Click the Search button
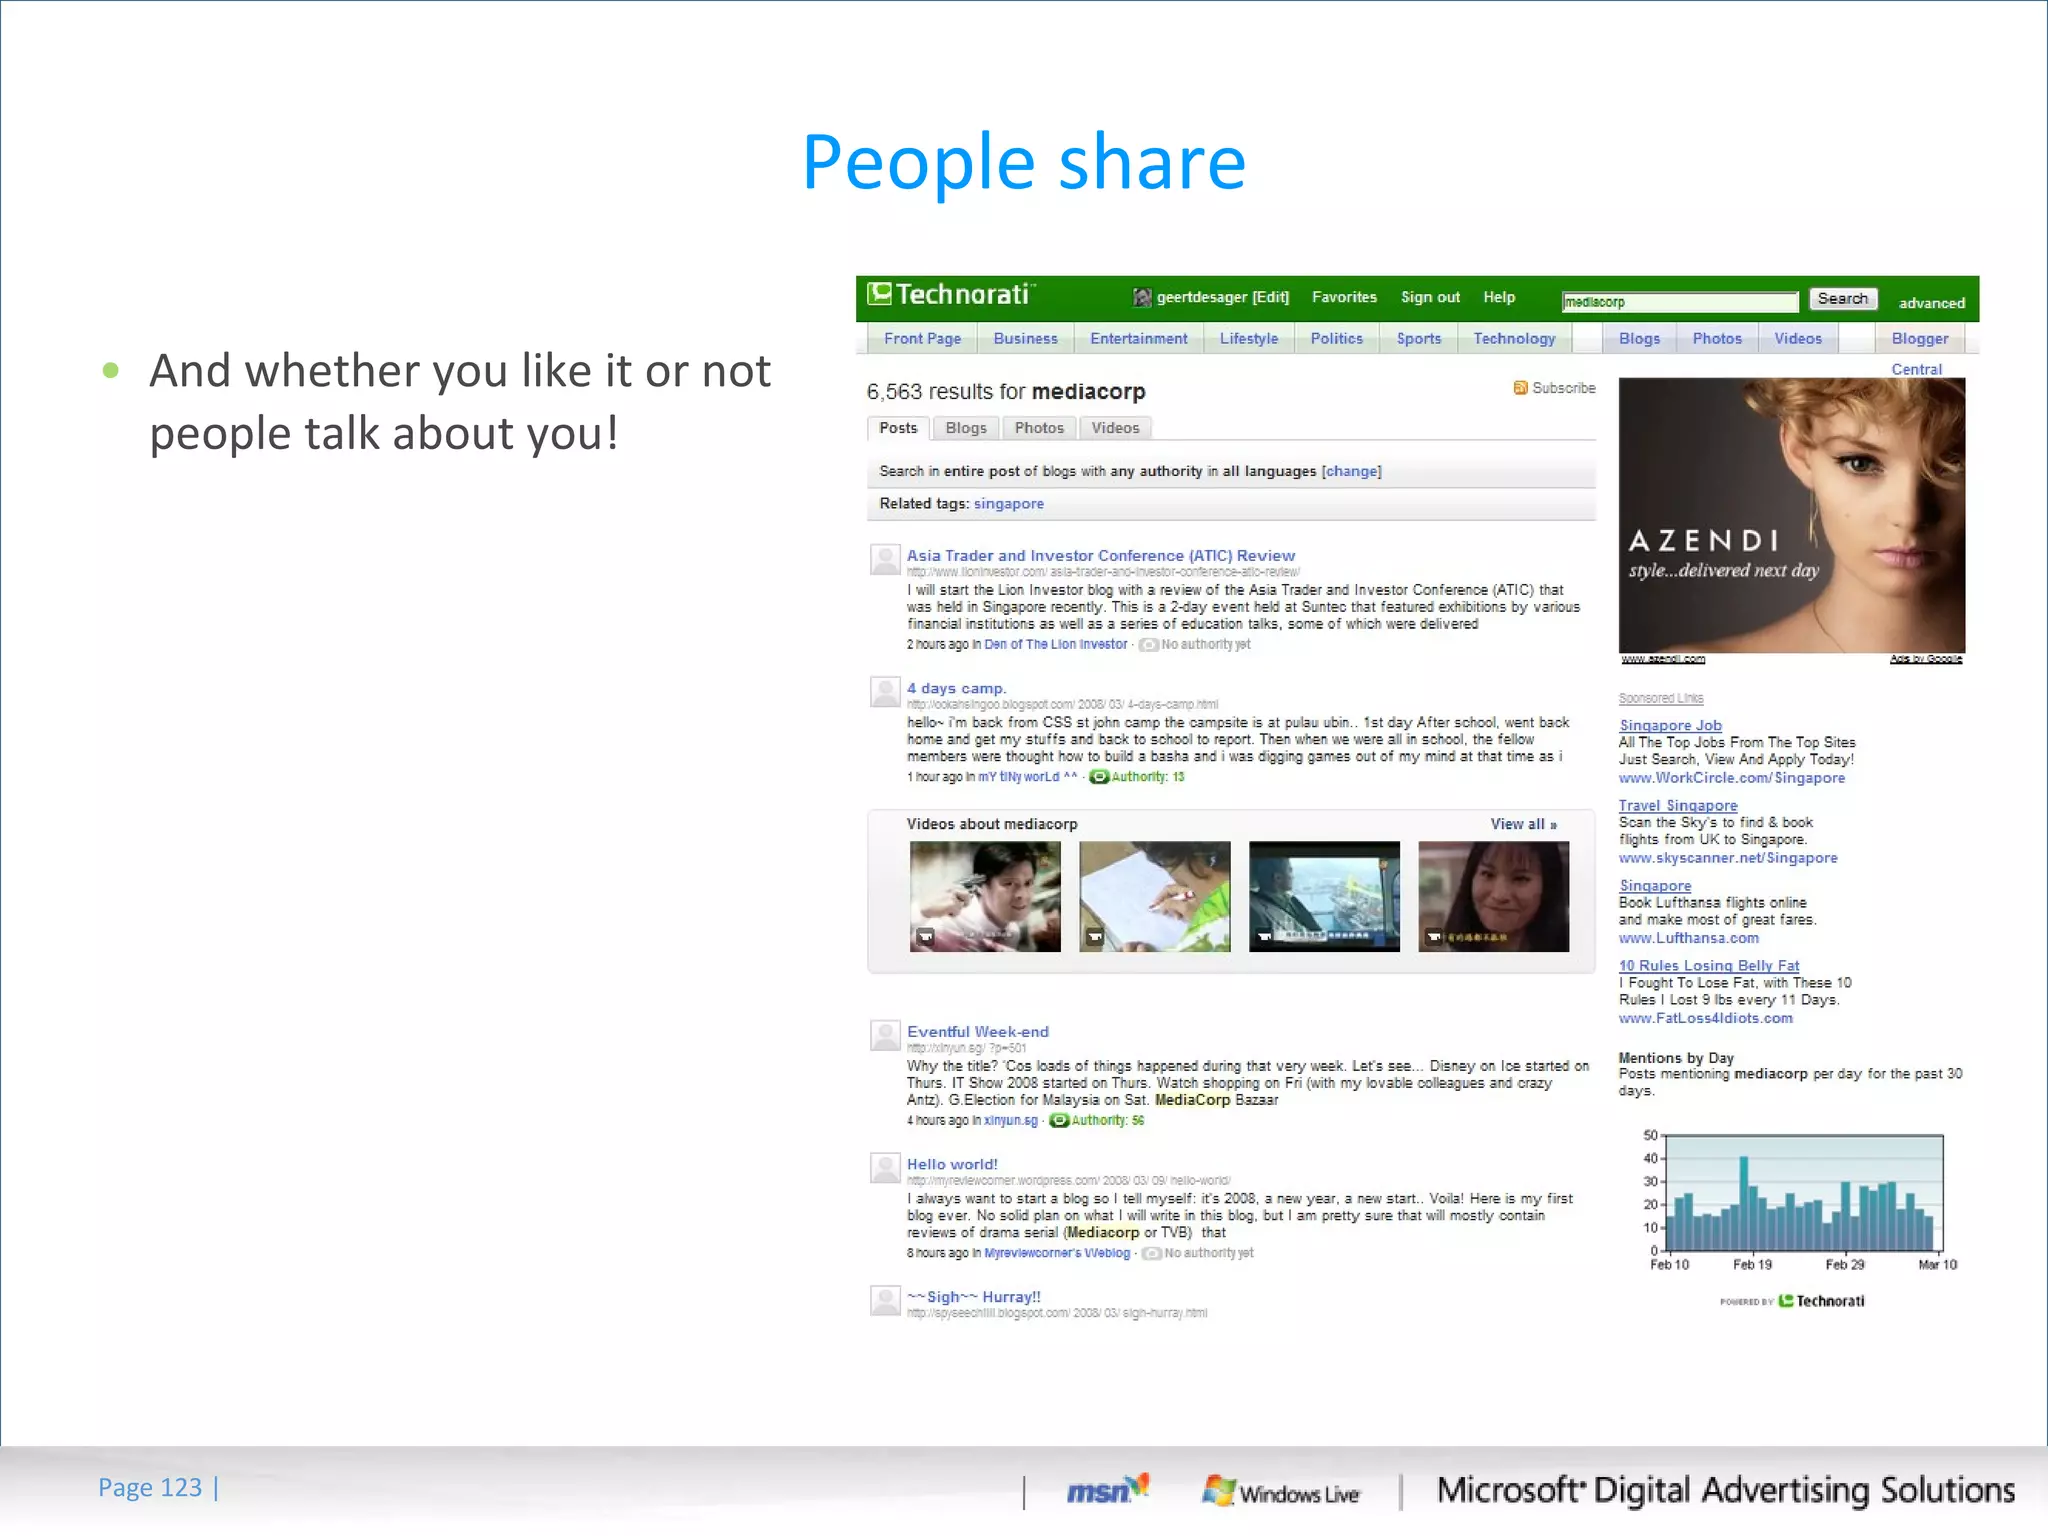2048x1536 pixels. pyautogui.click(x=1843, y=299)
